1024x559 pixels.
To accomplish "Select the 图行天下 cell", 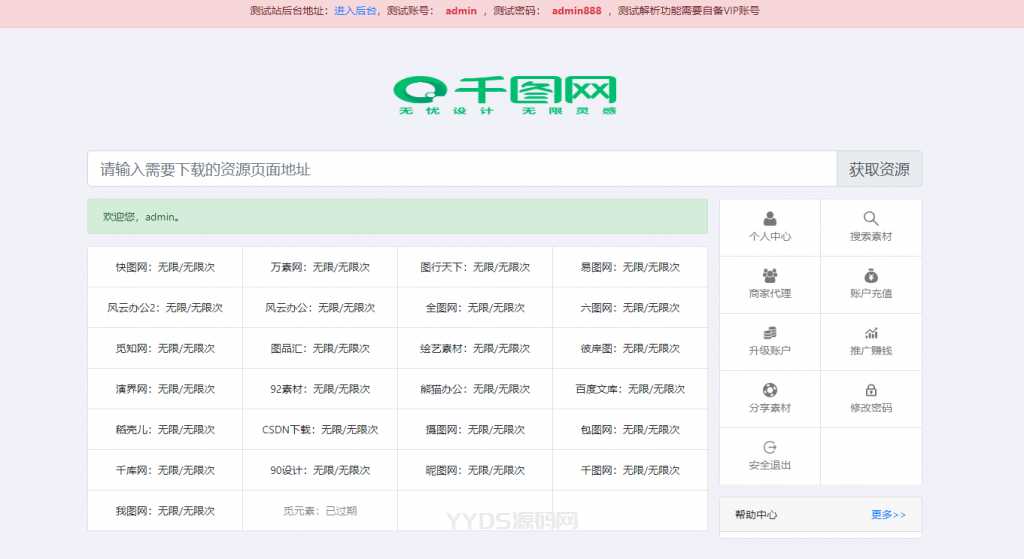I will click(x=475, y=267).
